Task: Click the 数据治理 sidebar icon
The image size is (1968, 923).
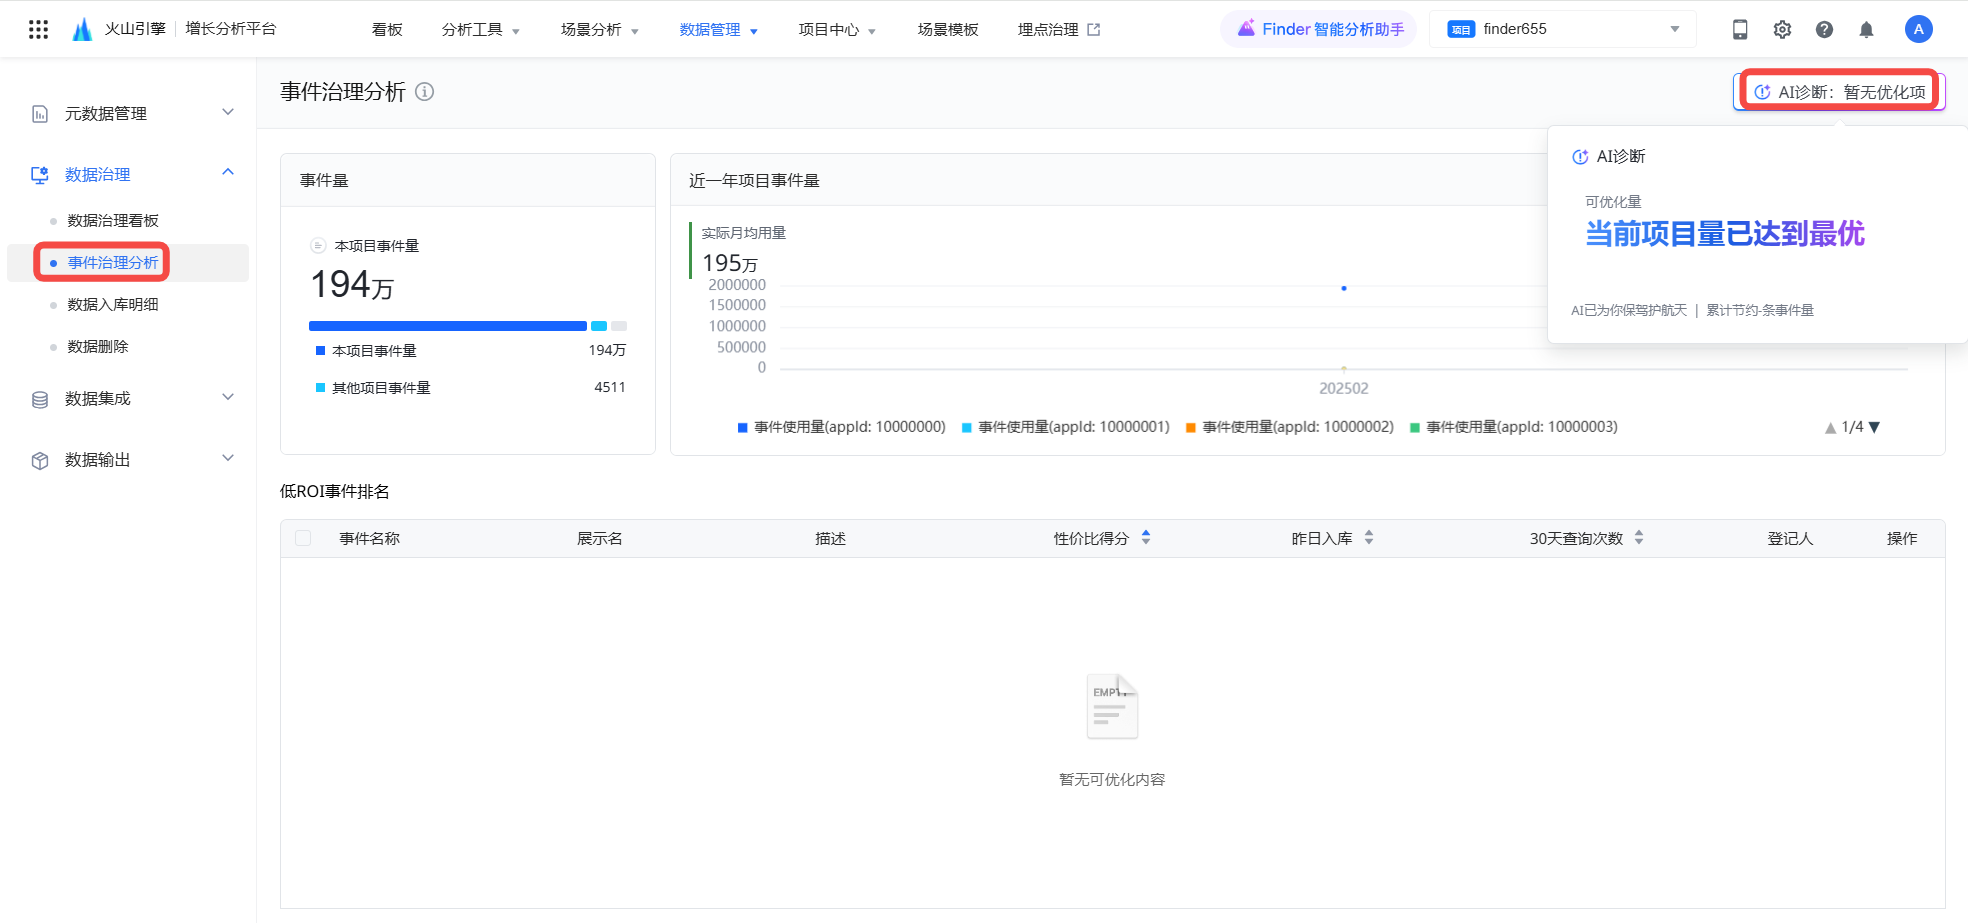Action: coord(40,175)
